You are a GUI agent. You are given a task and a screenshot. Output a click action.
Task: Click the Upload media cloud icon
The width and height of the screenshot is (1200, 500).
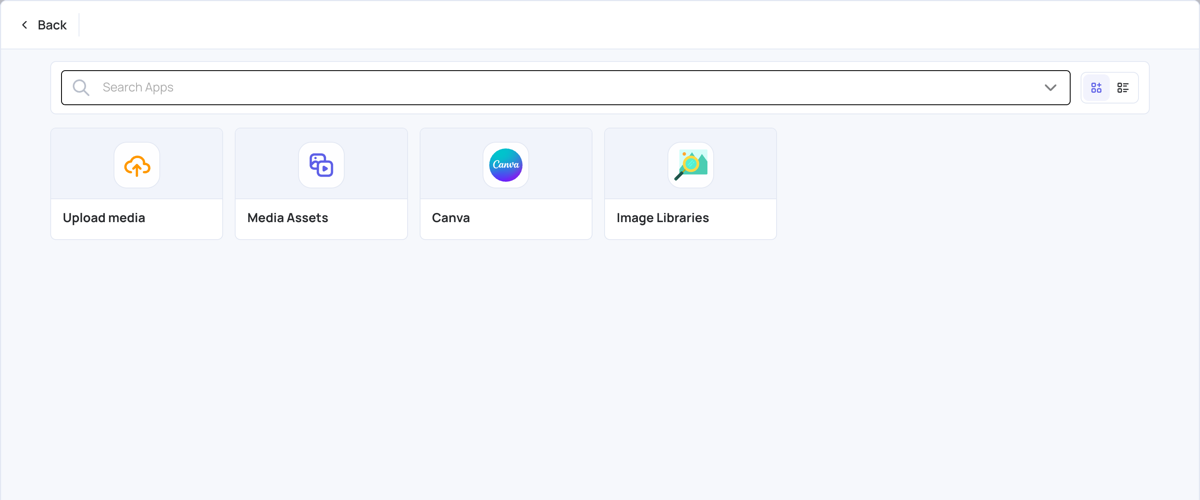click(x=137, y=165)
